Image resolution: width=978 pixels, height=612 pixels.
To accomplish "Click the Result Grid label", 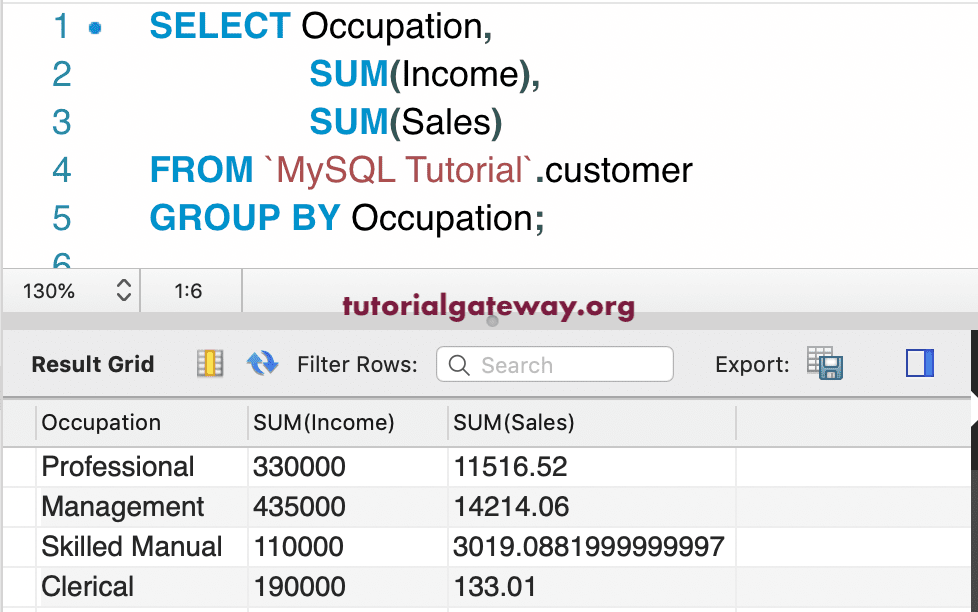I will [x=92, y=364].
